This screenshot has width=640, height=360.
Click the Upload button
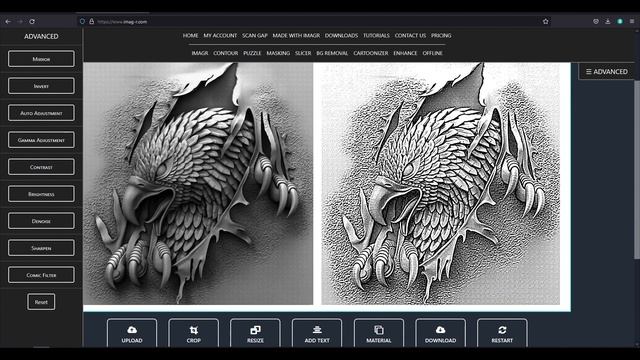tap(132, 333)
